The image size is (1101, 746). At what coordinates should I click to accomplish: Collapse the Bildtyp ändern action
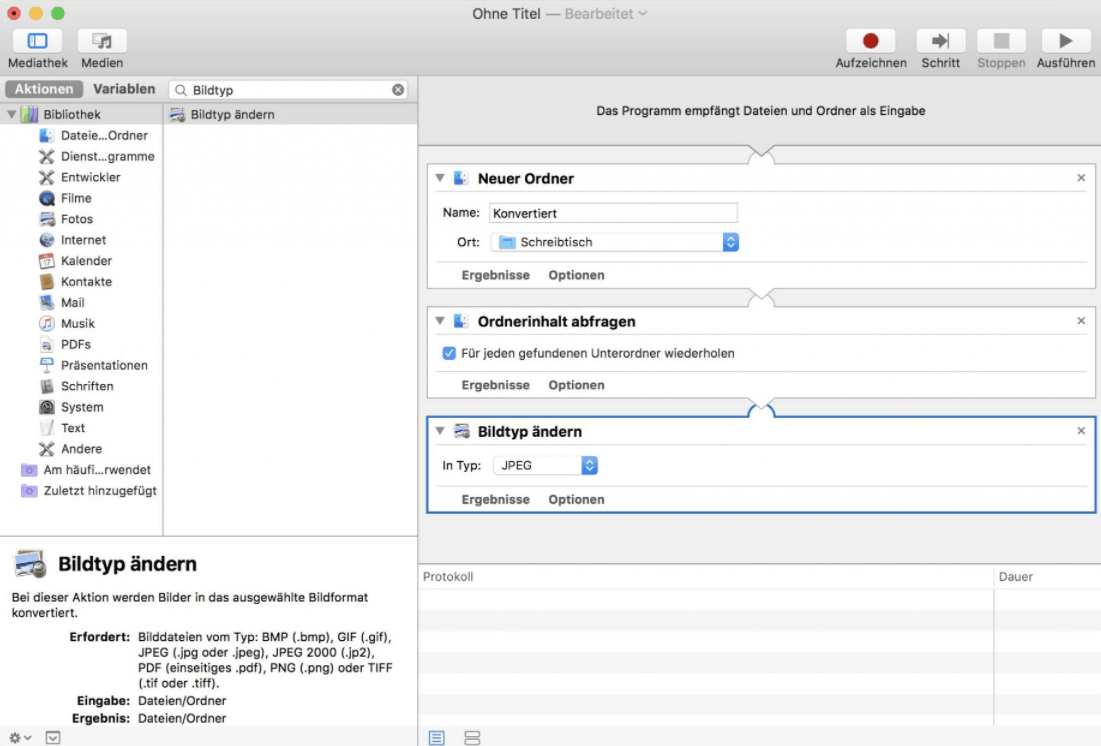point(440,431)
